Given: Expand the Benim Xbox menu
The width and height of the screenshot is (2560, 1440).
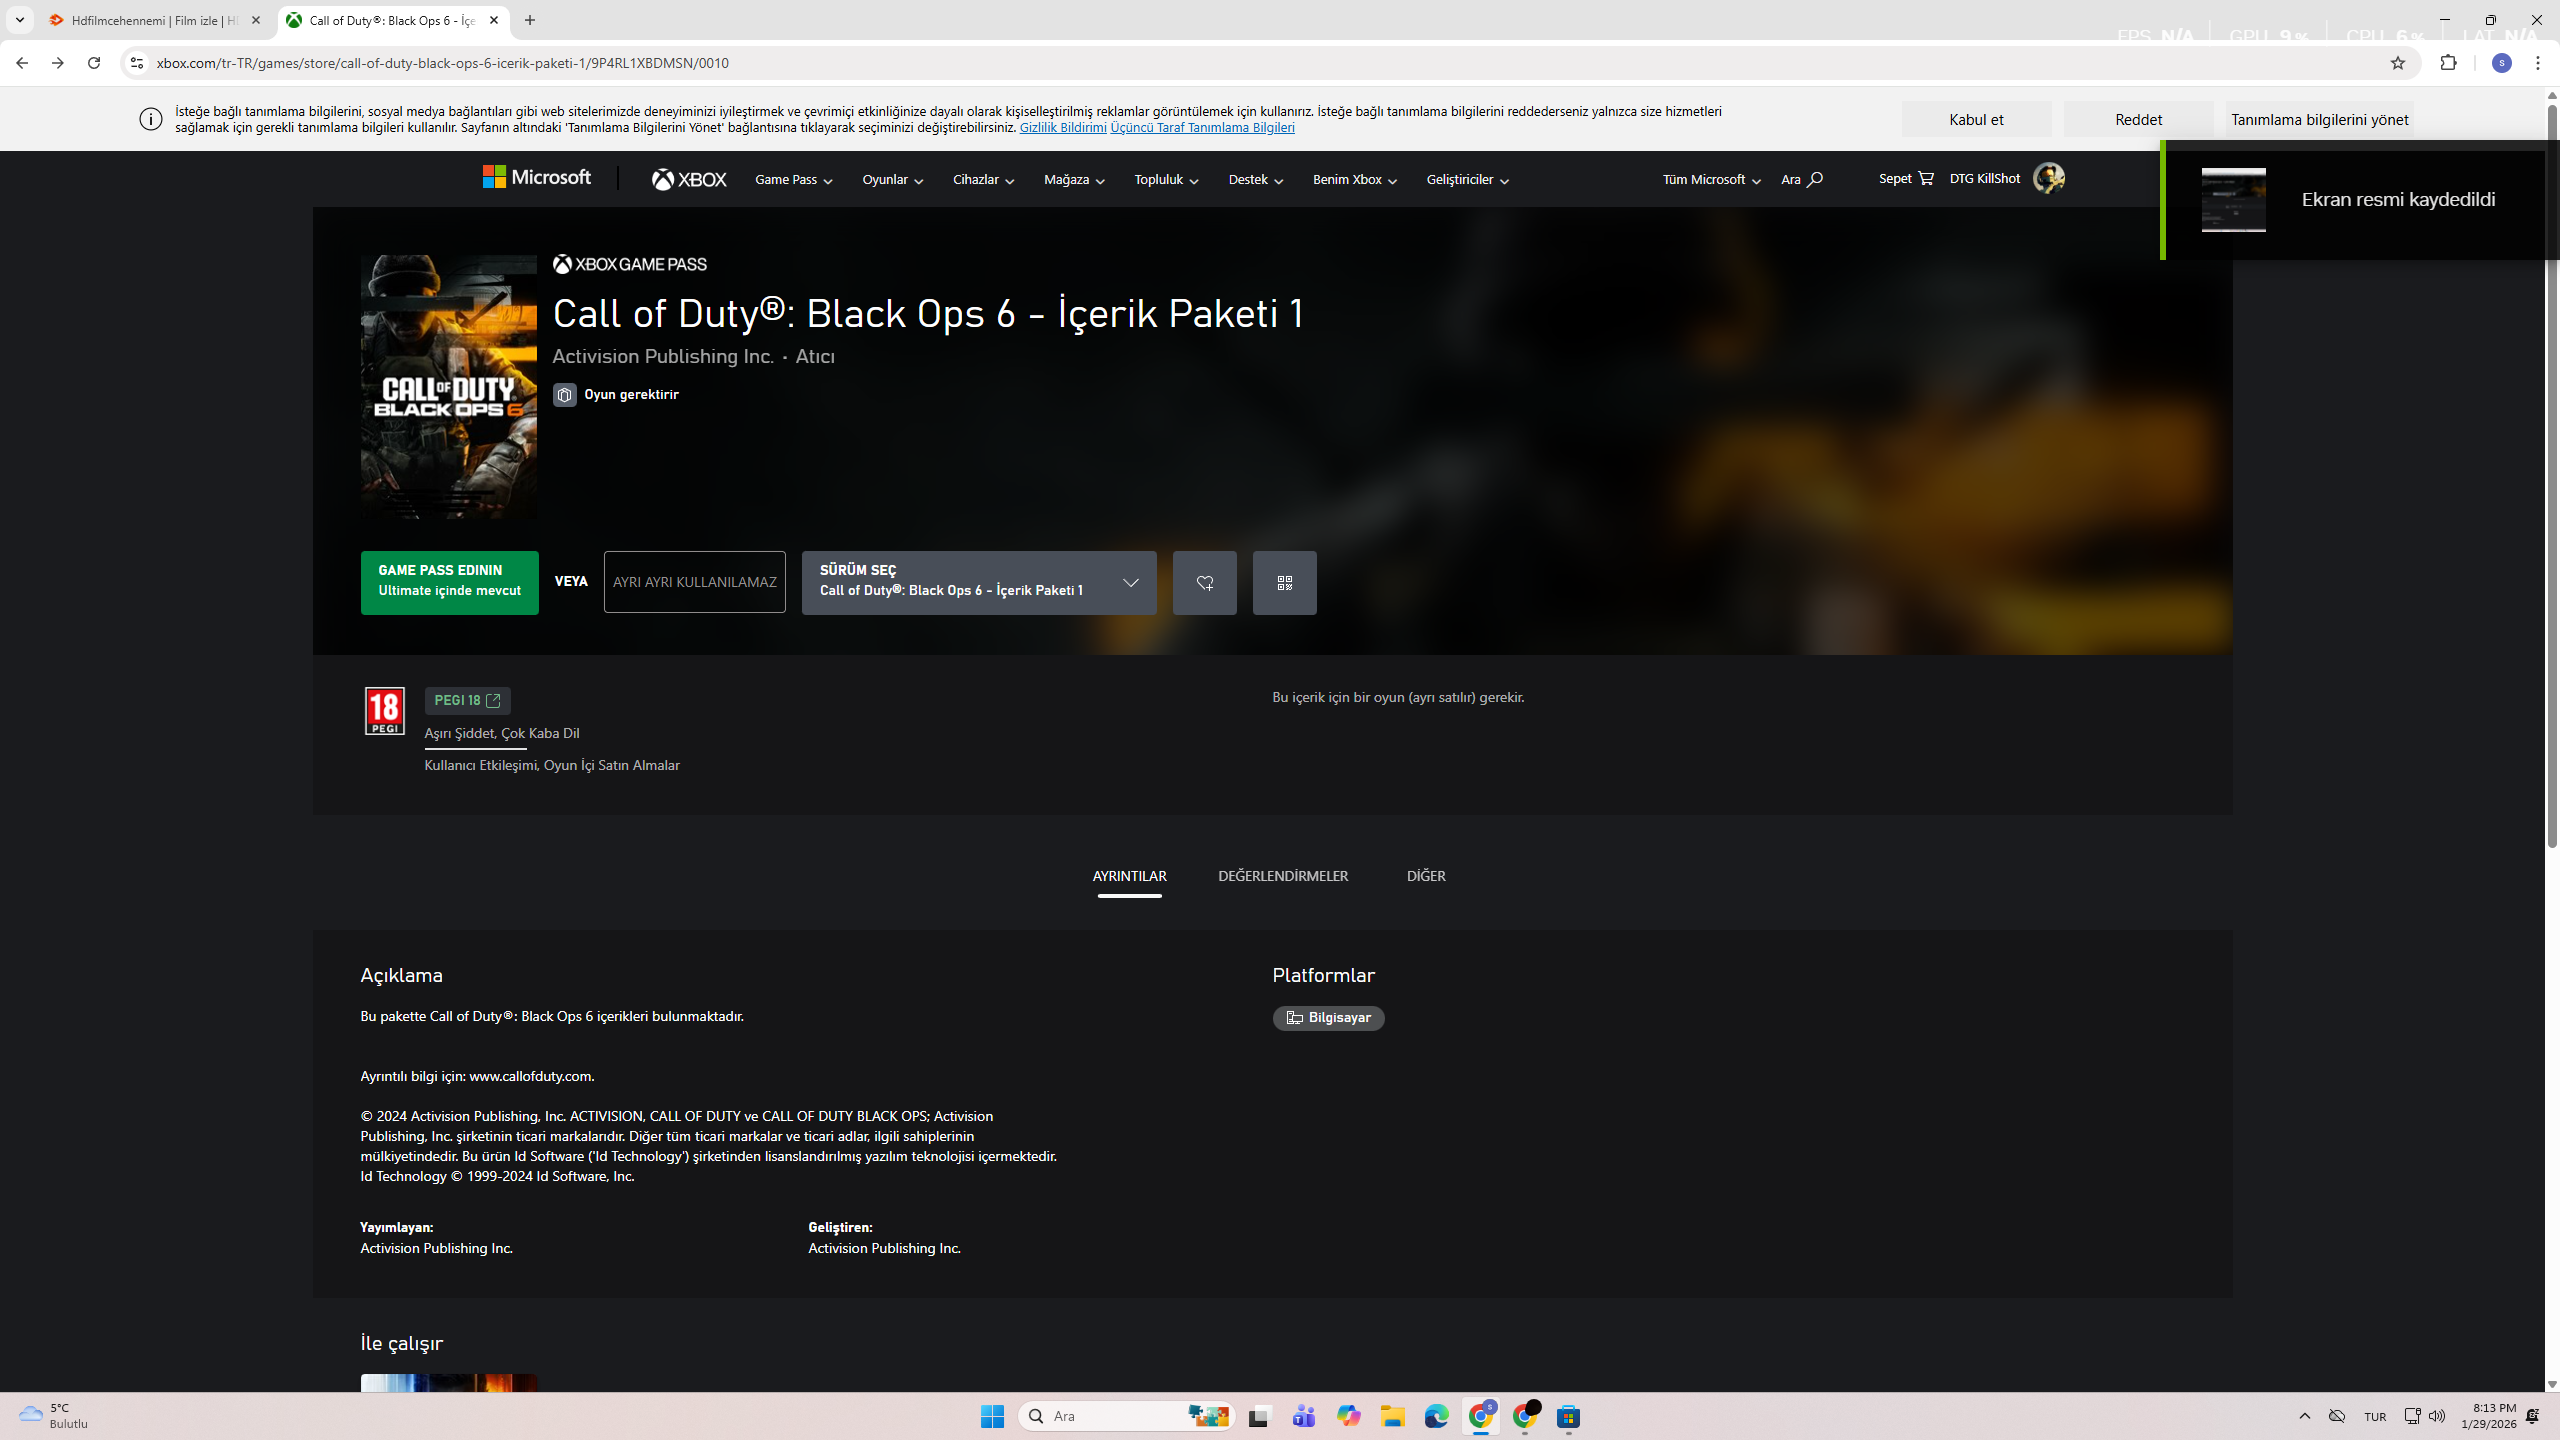Looking at the screenshot, I should pyautogui.click(x=1355, y=180).
